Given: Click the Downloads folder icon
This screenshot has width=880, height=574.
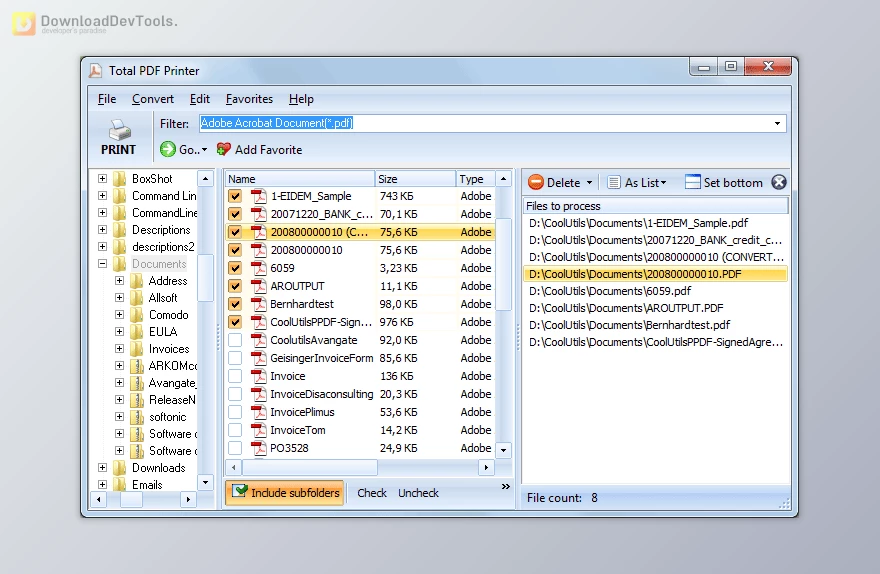Looking at the screenshot, I should coord(119,468).
